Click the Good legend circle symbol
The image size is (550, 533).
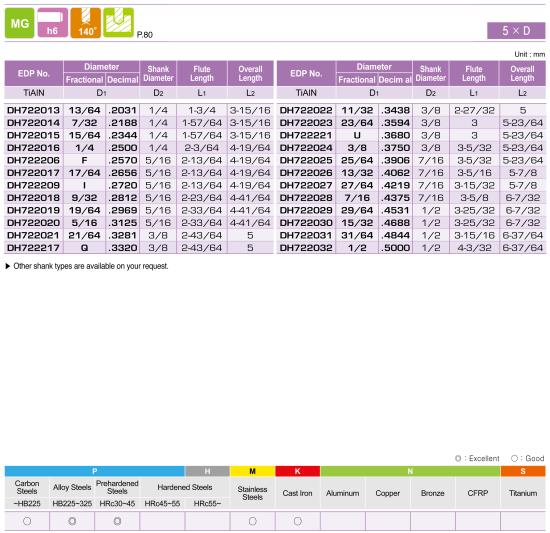[514, 458]
